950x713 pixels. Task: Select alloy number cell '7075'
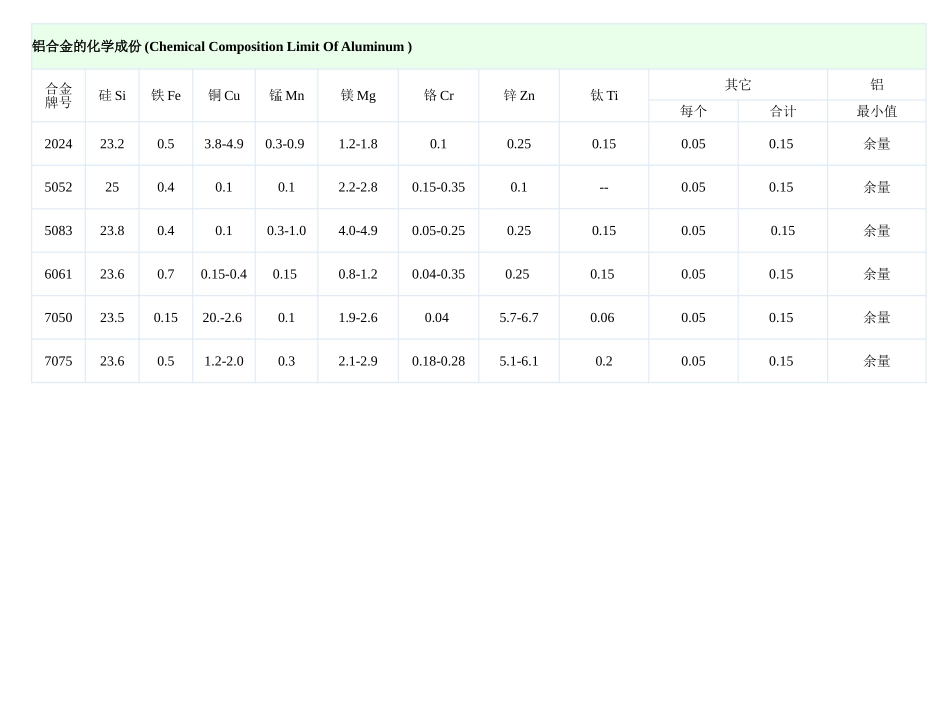coord(58,362)
